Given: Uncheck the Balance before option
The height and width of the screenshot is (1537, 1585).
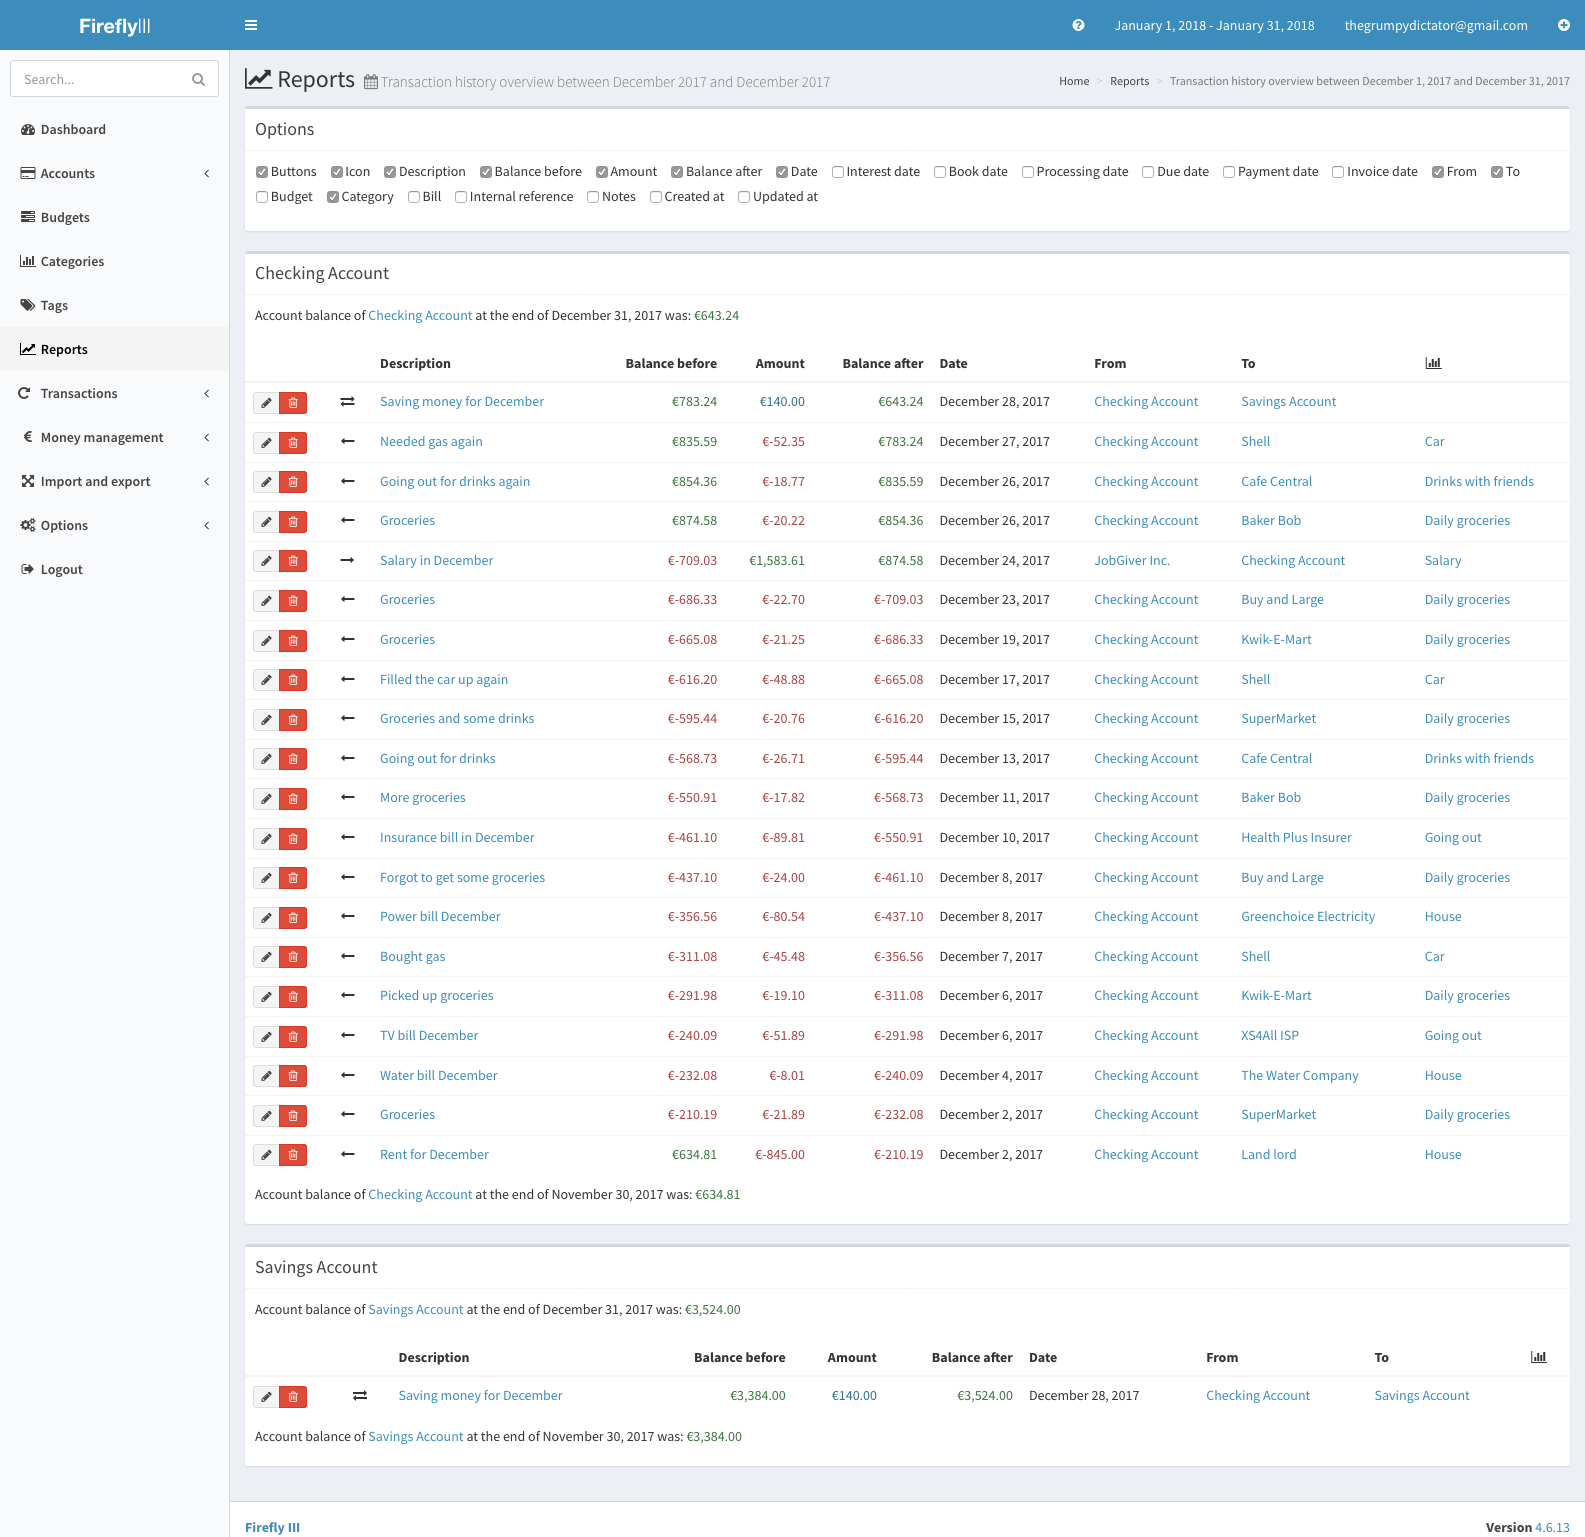Looking at the screenshot, I should tap(486, 172).
